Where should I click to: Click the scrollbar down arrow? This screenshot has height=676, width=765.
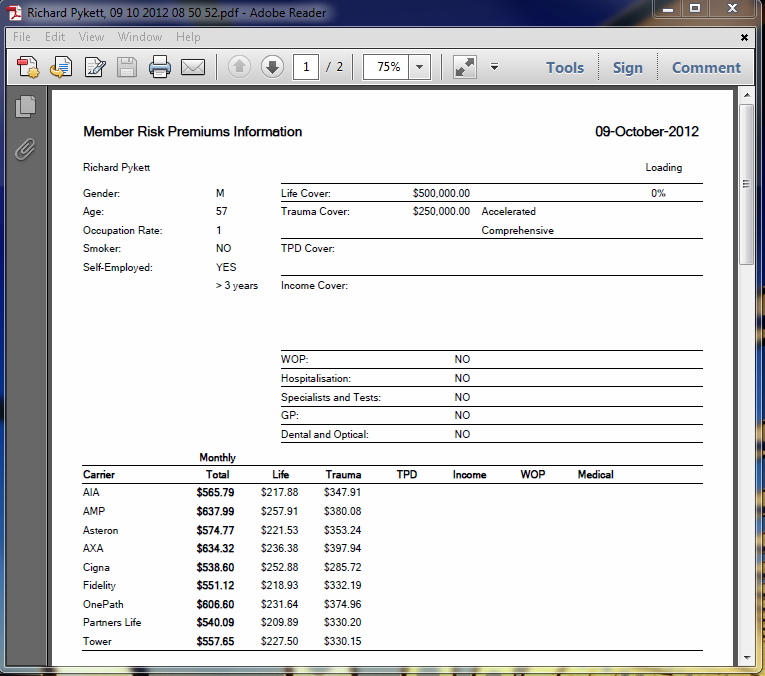[746, 657]
